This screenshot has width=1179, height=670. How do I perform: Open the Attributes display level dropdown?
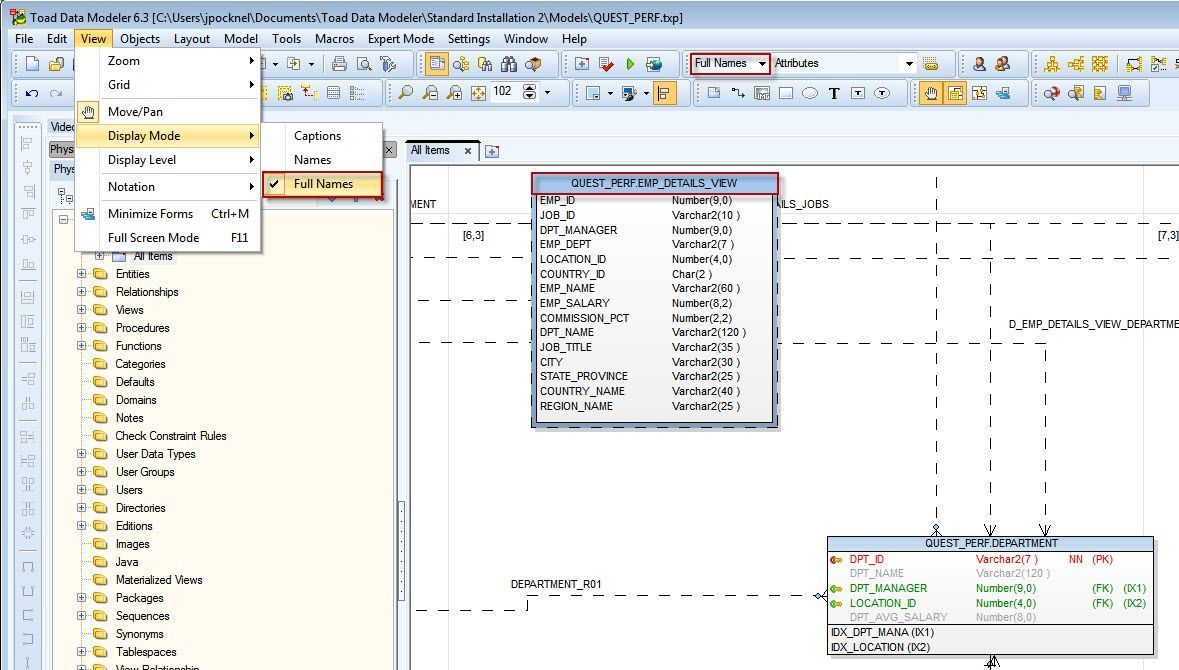(x=909, y=64)
